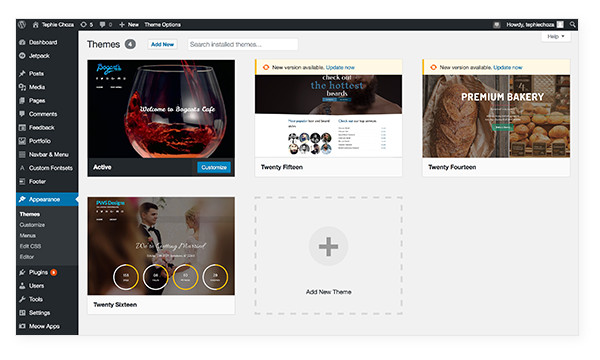Open Custom Fontsets item
The height and width of the screenshot is (360, 600).
tap(51, 168)
